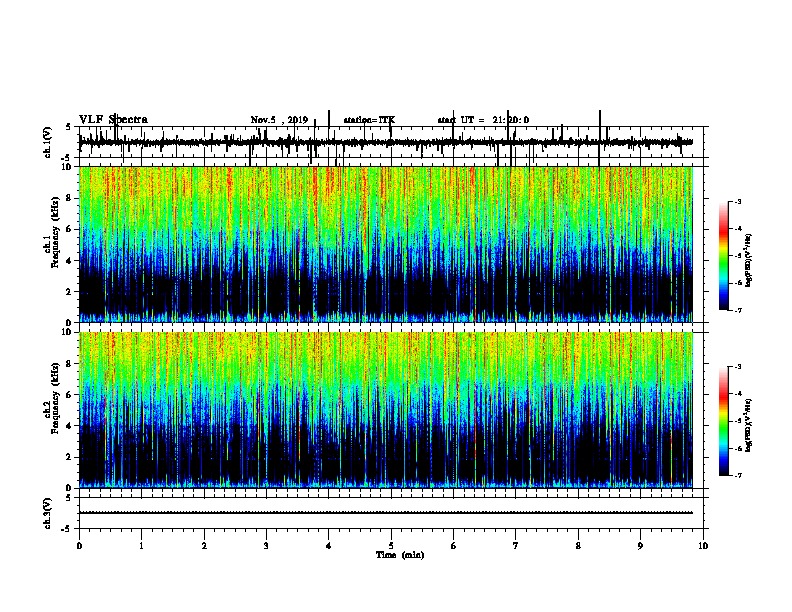792x612 pixels.
Task: Click the ch.1 color bar "-3" label
Action: pyautogui.click(x=737, y=201)
